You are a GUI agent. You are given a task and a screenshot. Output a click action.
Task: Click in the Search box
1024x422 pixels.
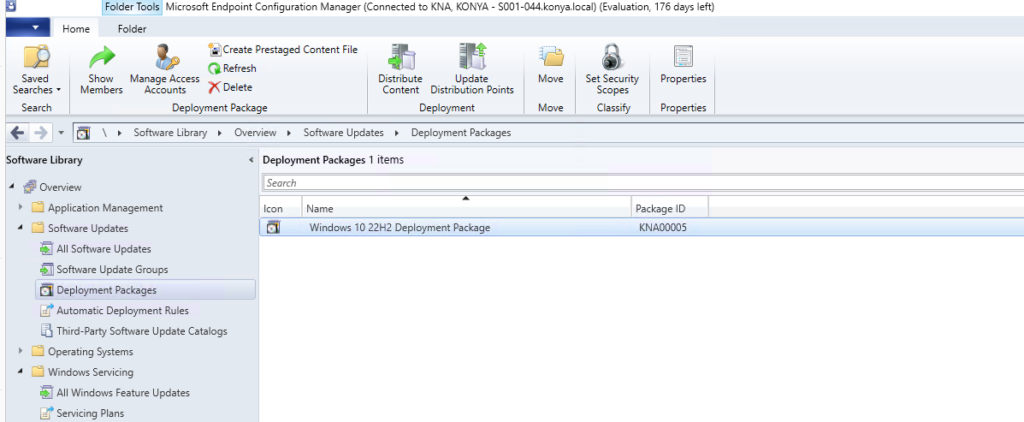pyautogui.click(x=643, y=183)
